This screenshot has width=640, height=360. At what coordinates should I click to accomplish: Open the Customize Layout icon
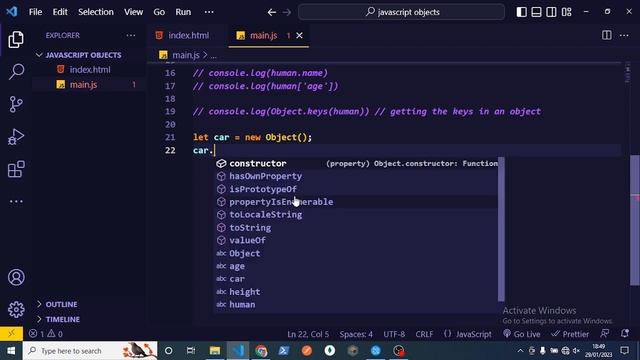[x=567, y=12]
